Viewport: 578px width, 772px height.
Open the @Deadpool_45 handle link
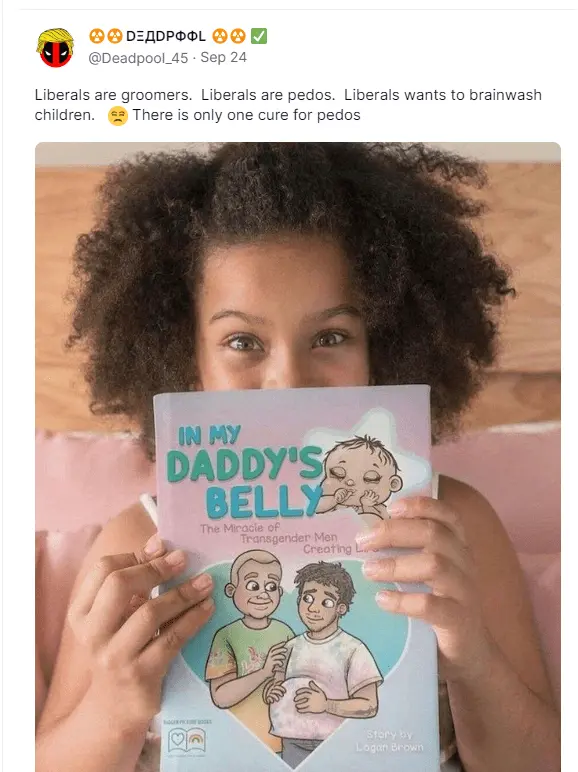(x=138, y=58)
